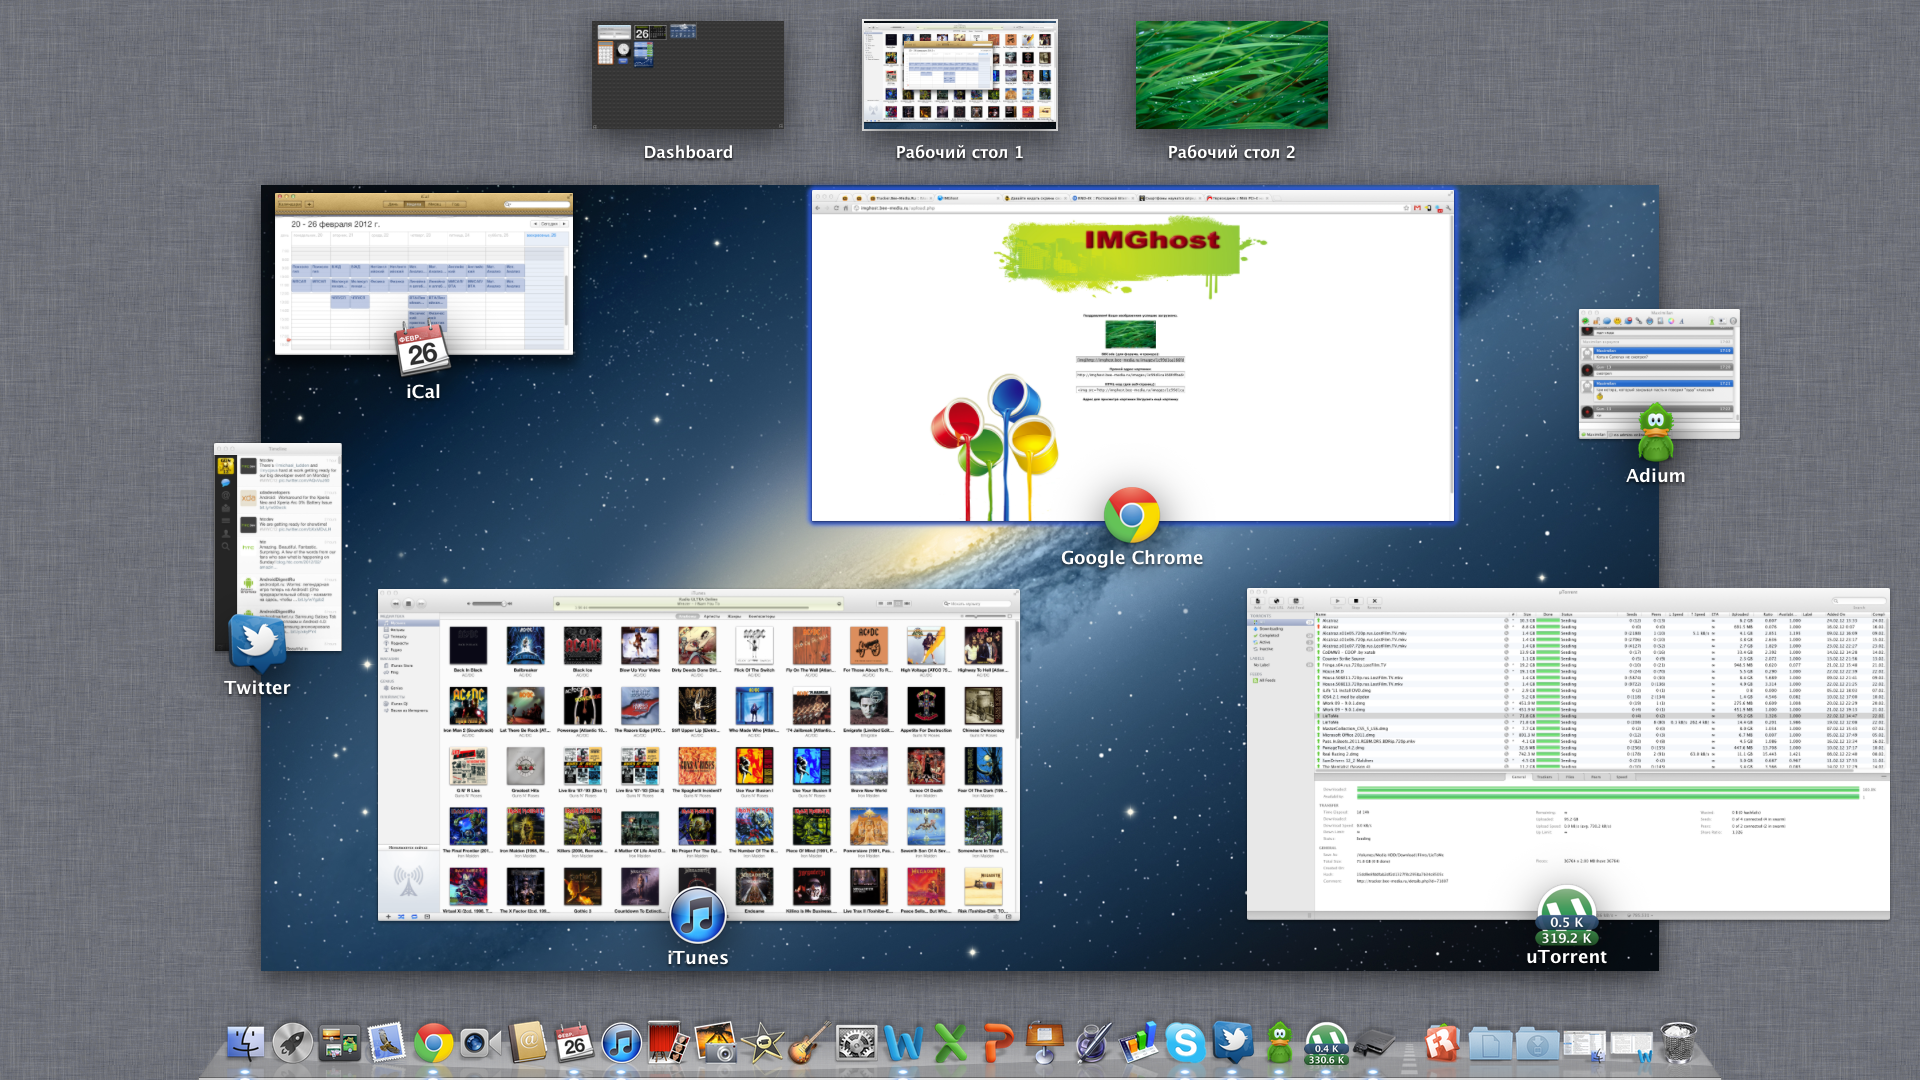
Task: Restore minimized Word document from Dock
Action: (x=1631, y=1046)
